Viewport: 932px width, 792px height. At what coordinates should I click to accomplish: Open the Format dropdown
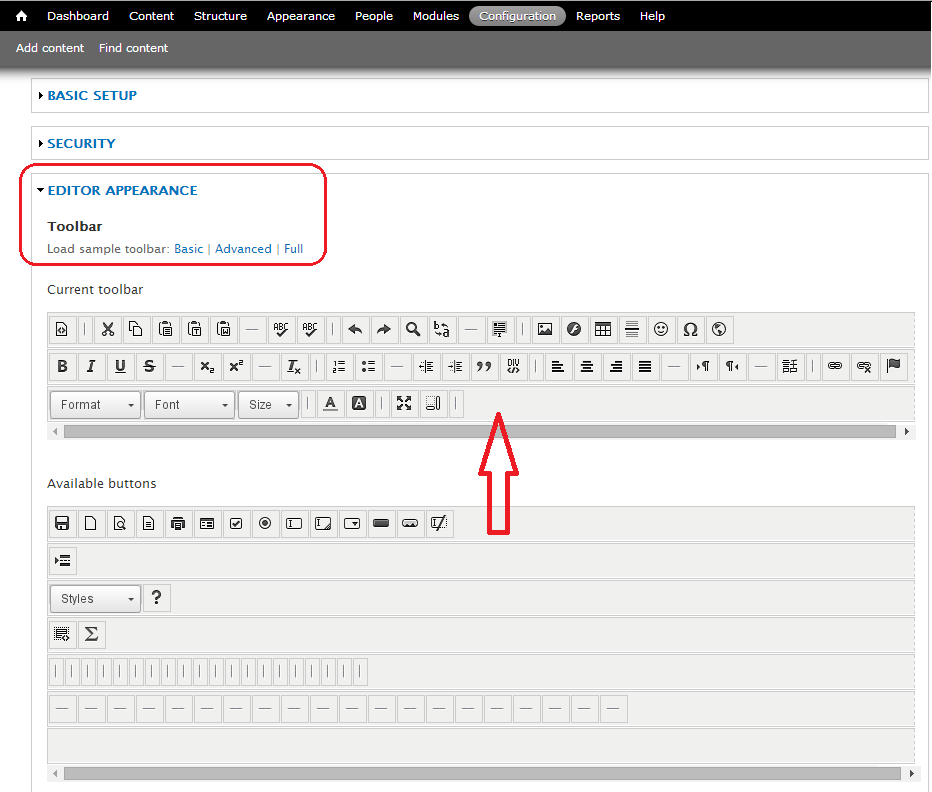[x=95, y=405]
